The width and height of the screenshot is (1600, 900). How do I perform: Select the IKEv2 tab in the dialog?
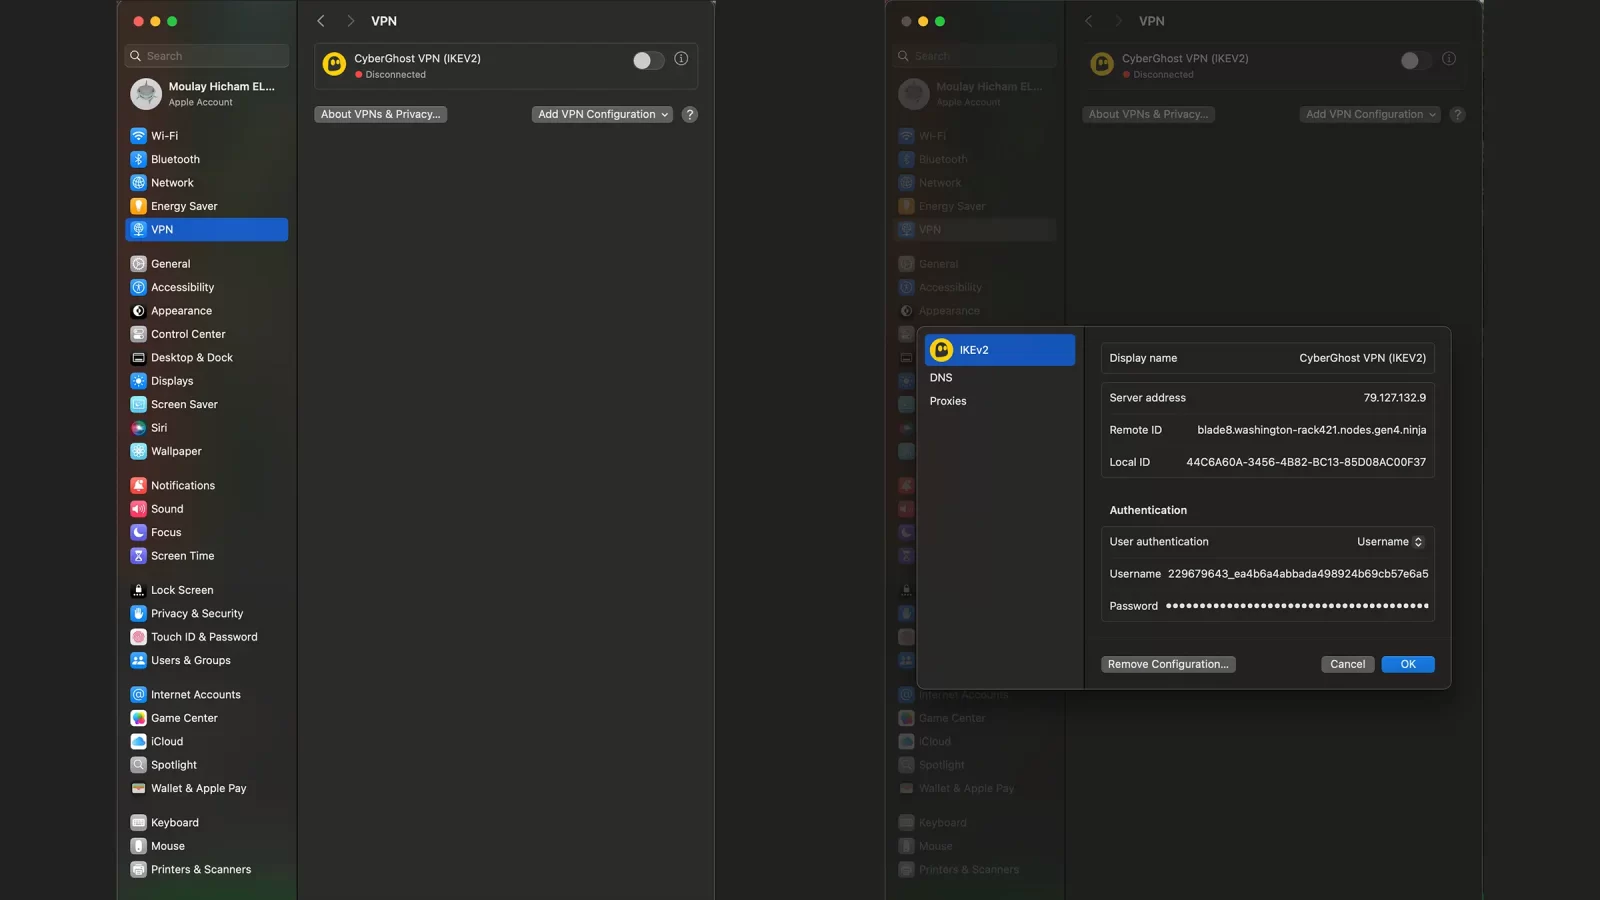999,350
